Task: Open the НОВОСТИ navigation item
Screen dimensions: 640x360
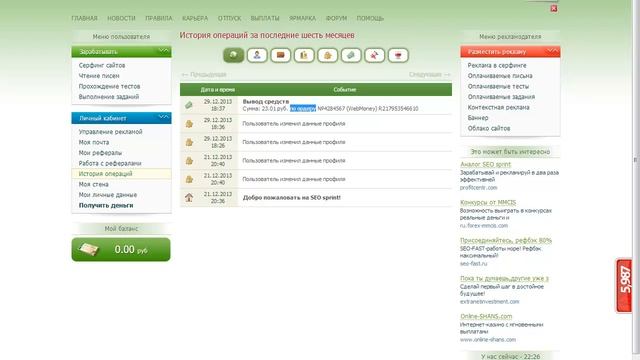Action: [121, 18]
